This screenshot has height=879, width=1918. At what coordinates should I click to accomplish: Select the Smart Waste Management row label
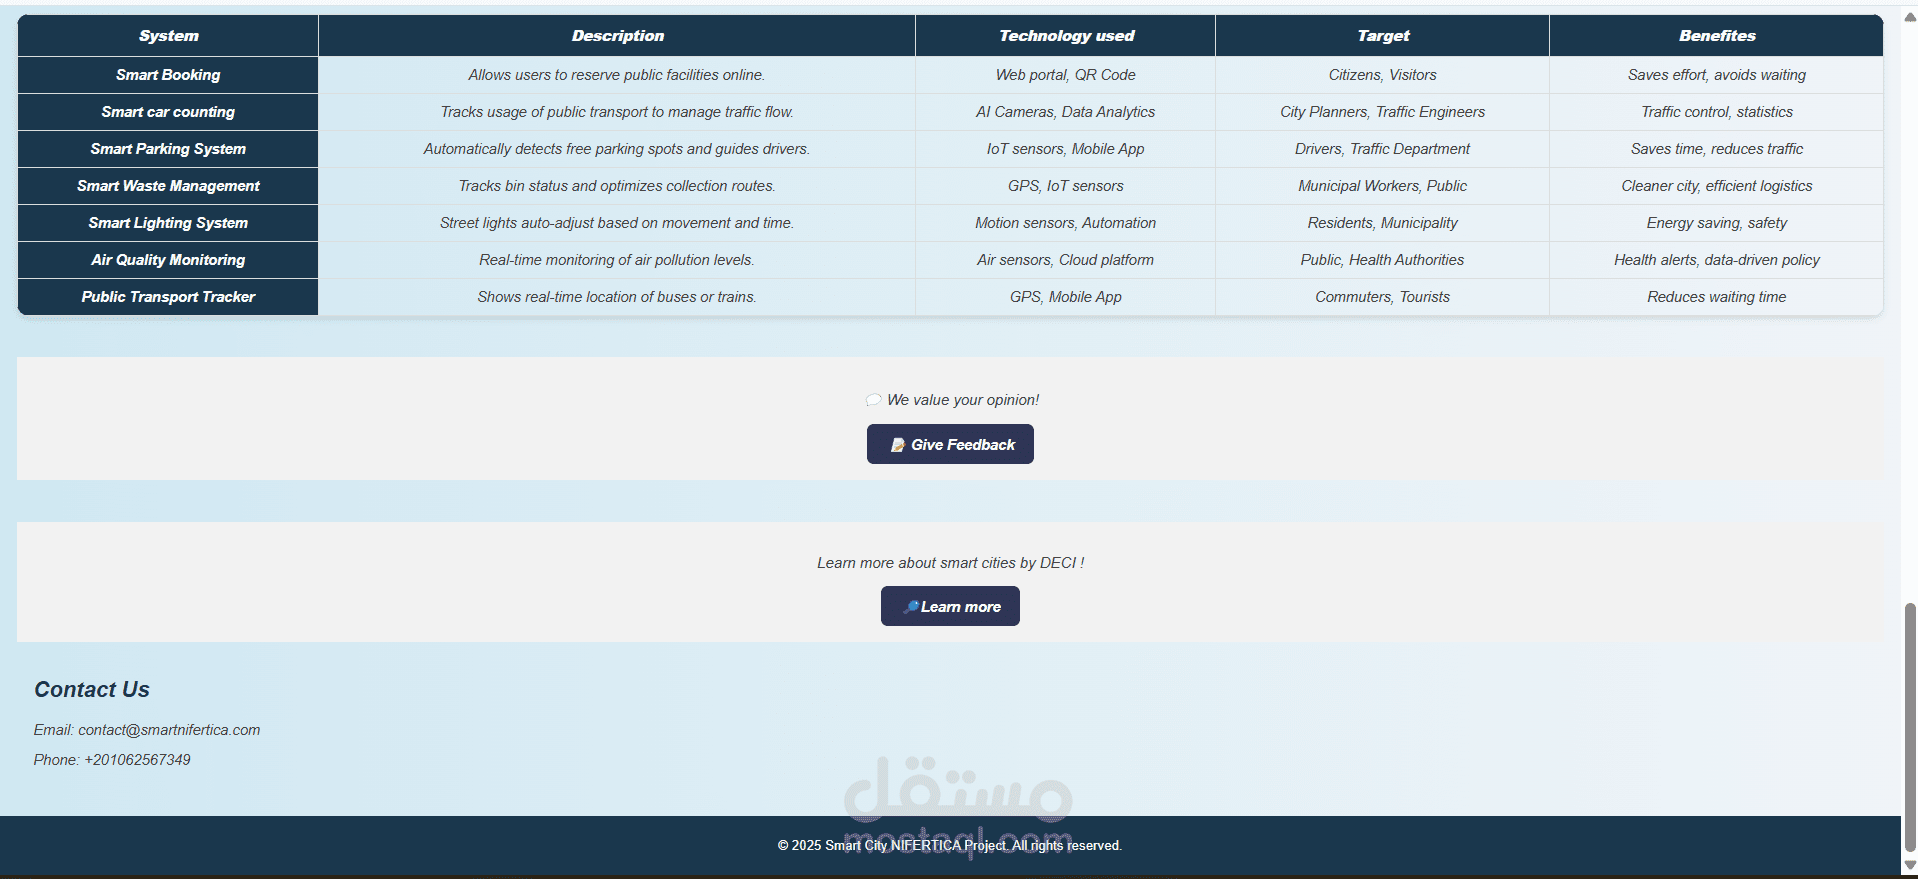(168, 186)
